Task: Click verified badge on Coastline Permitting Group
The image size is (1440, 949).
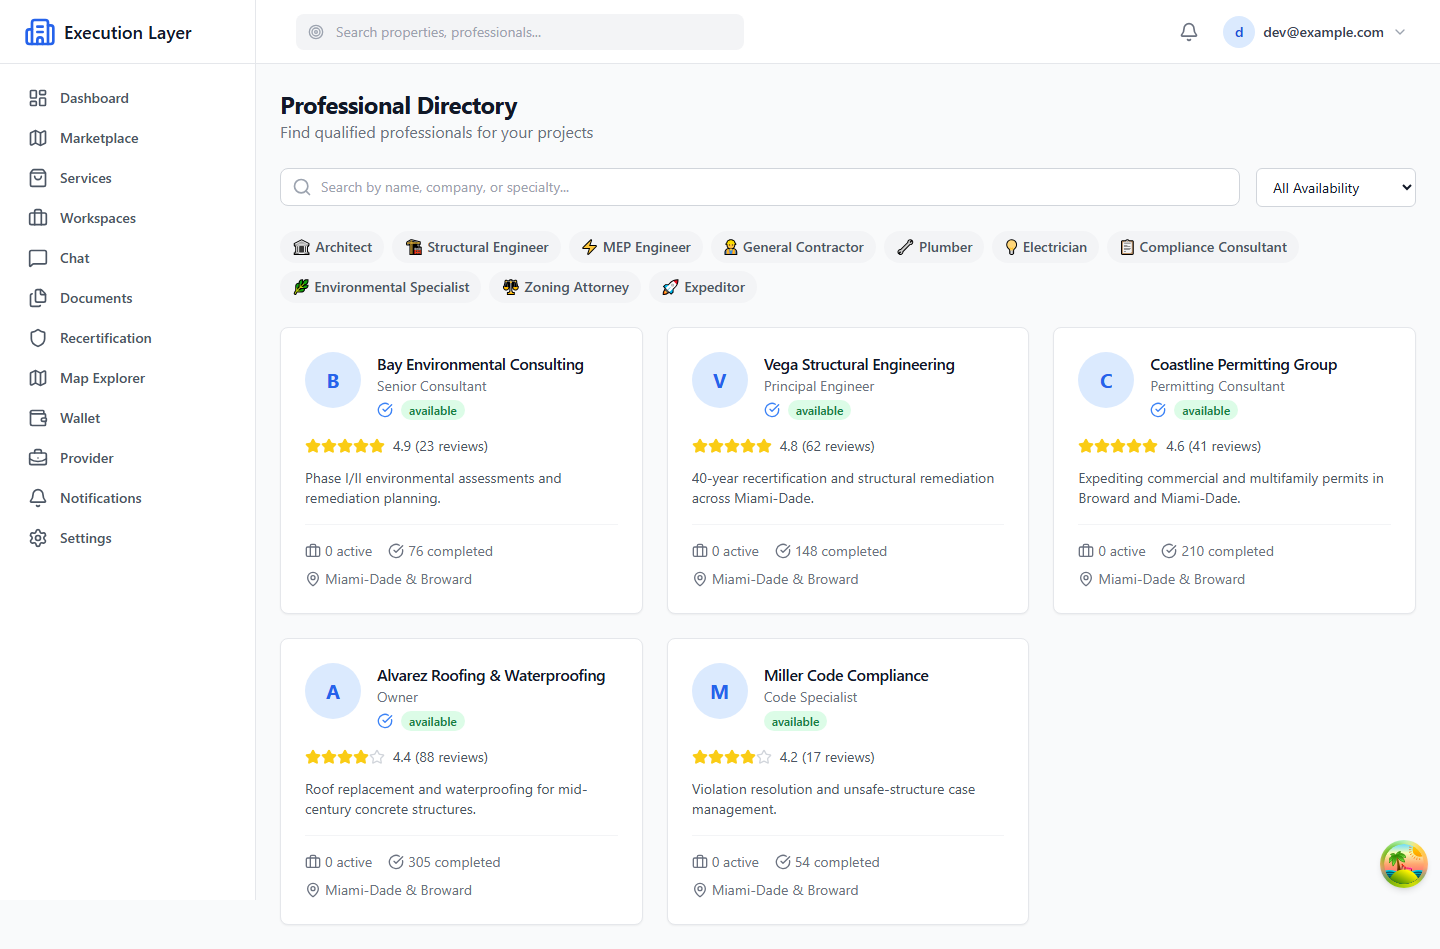Action: tap(1158, 410)
